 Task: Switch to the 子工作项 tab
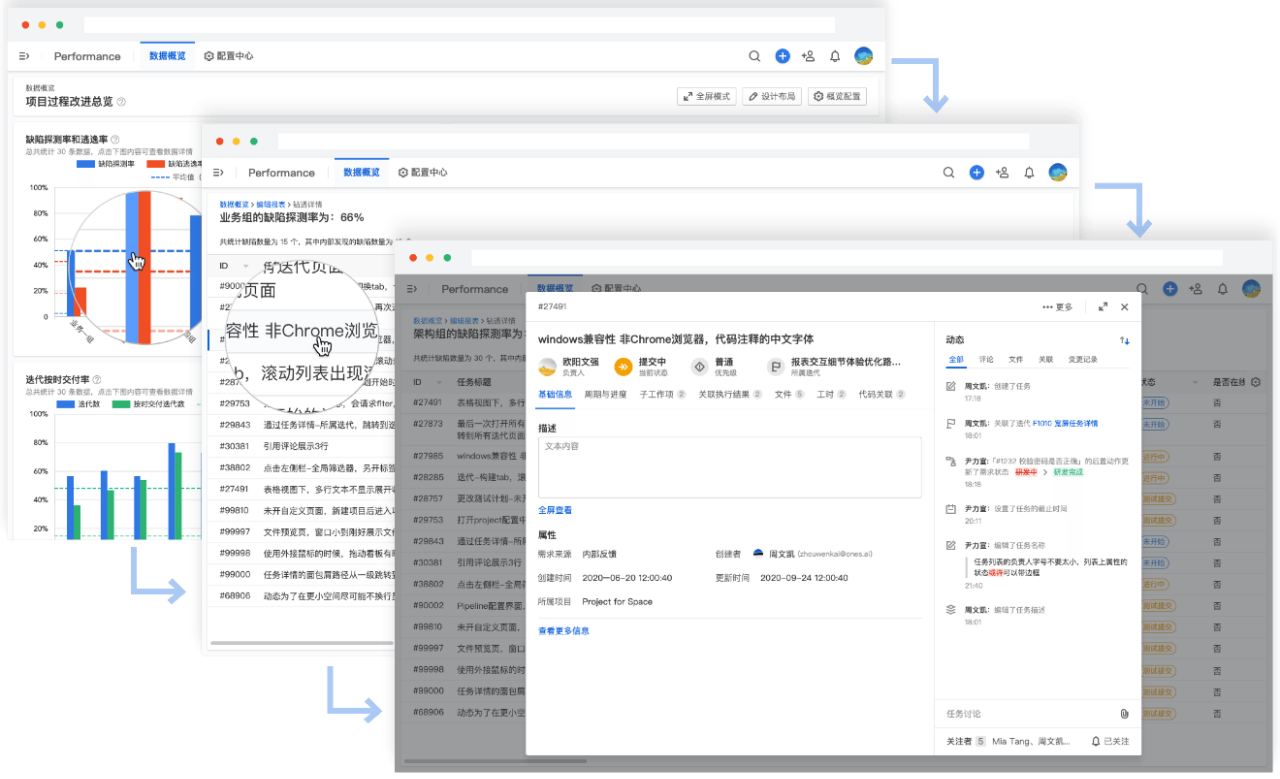[x=662, y=395]
